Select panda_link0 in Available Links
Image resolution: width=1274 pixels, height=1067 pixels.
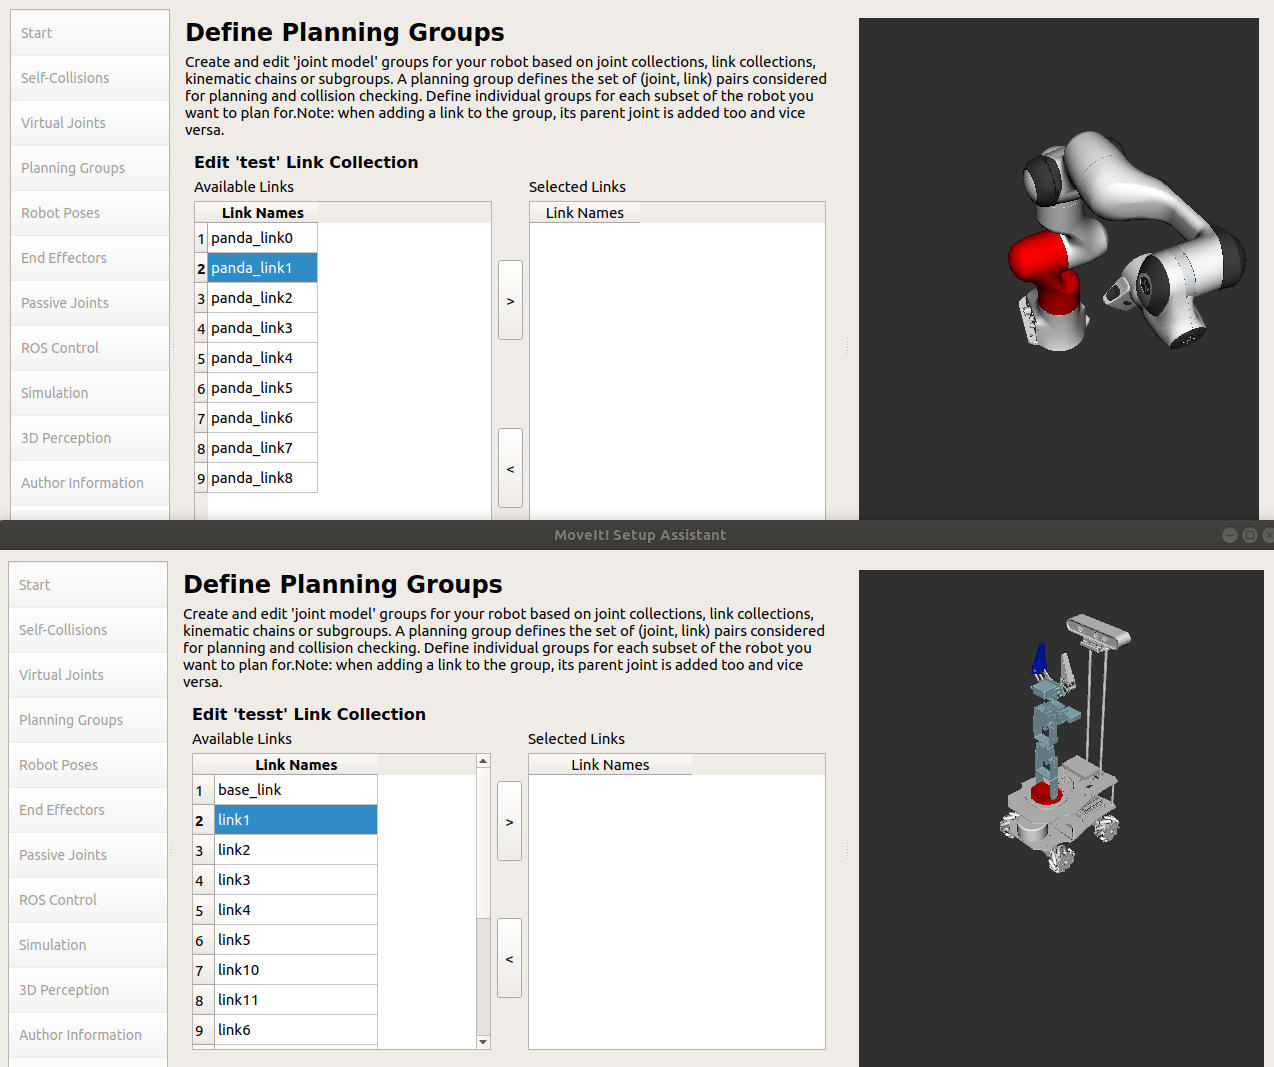click(x=263, y=238)
